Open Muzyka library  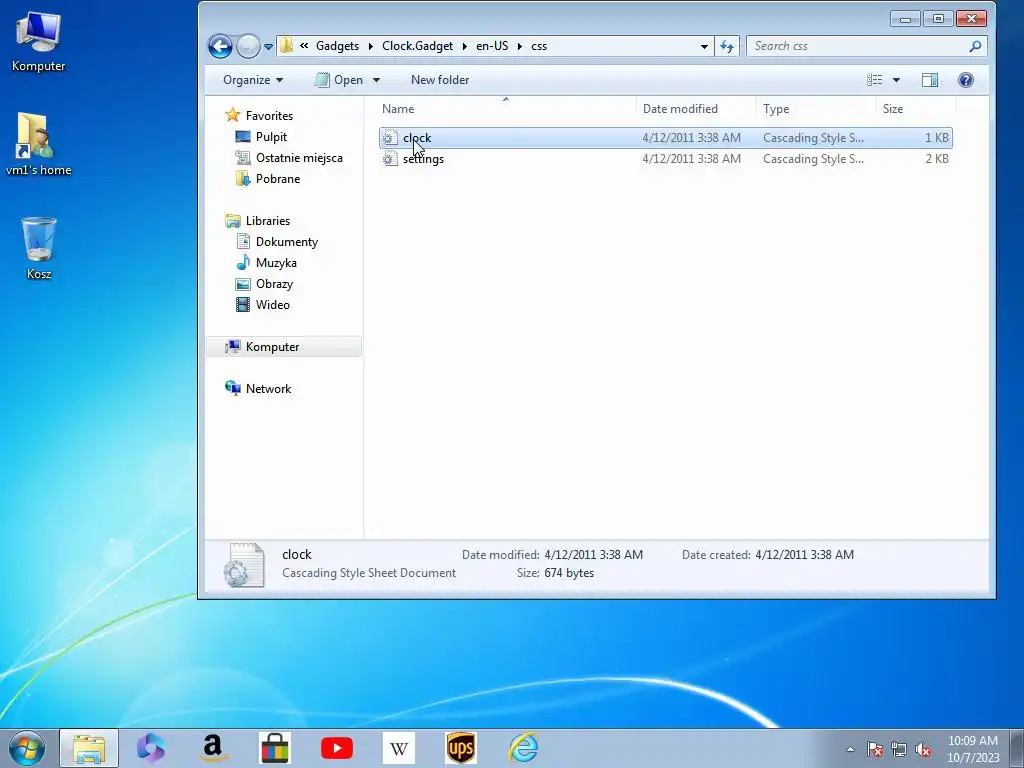[276, 263]
